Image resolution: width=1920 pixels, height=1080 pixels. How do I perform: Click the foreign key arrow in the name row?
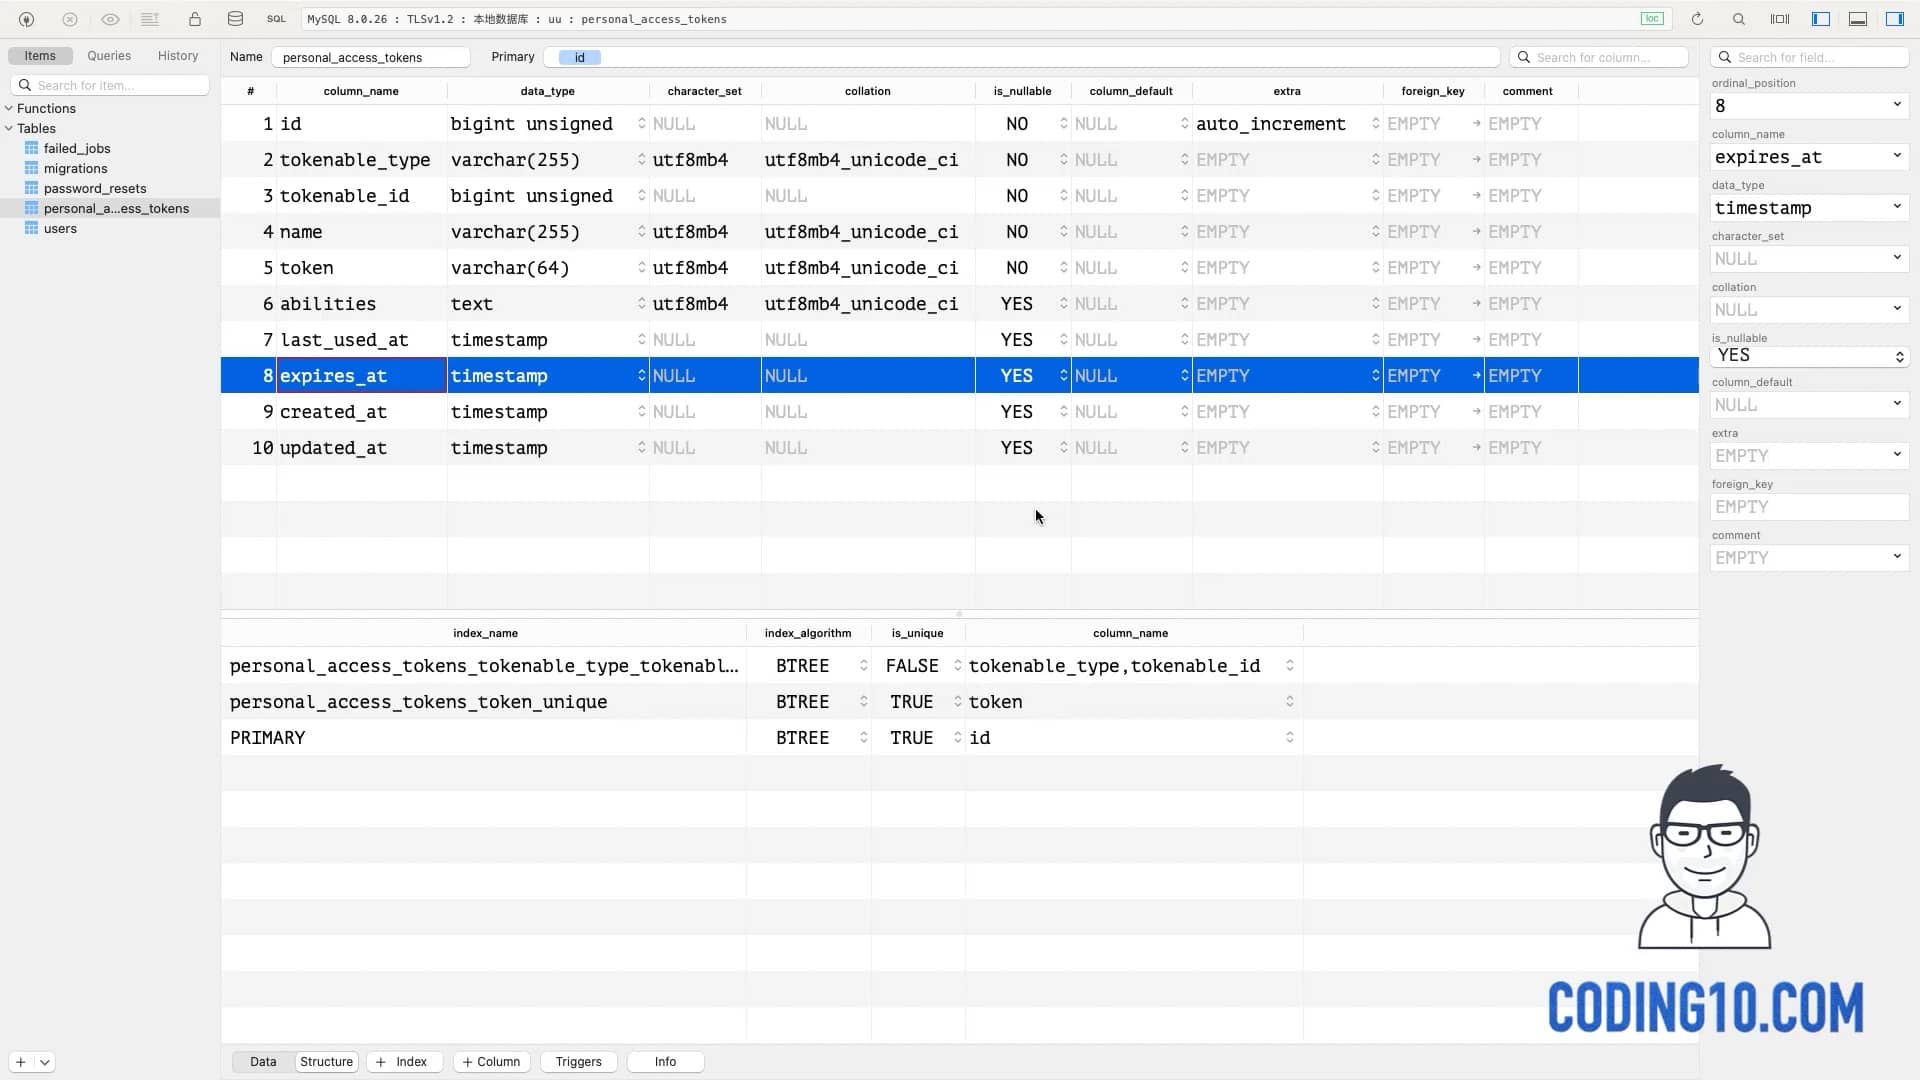pyautogui.click(x=1476, y=231)
